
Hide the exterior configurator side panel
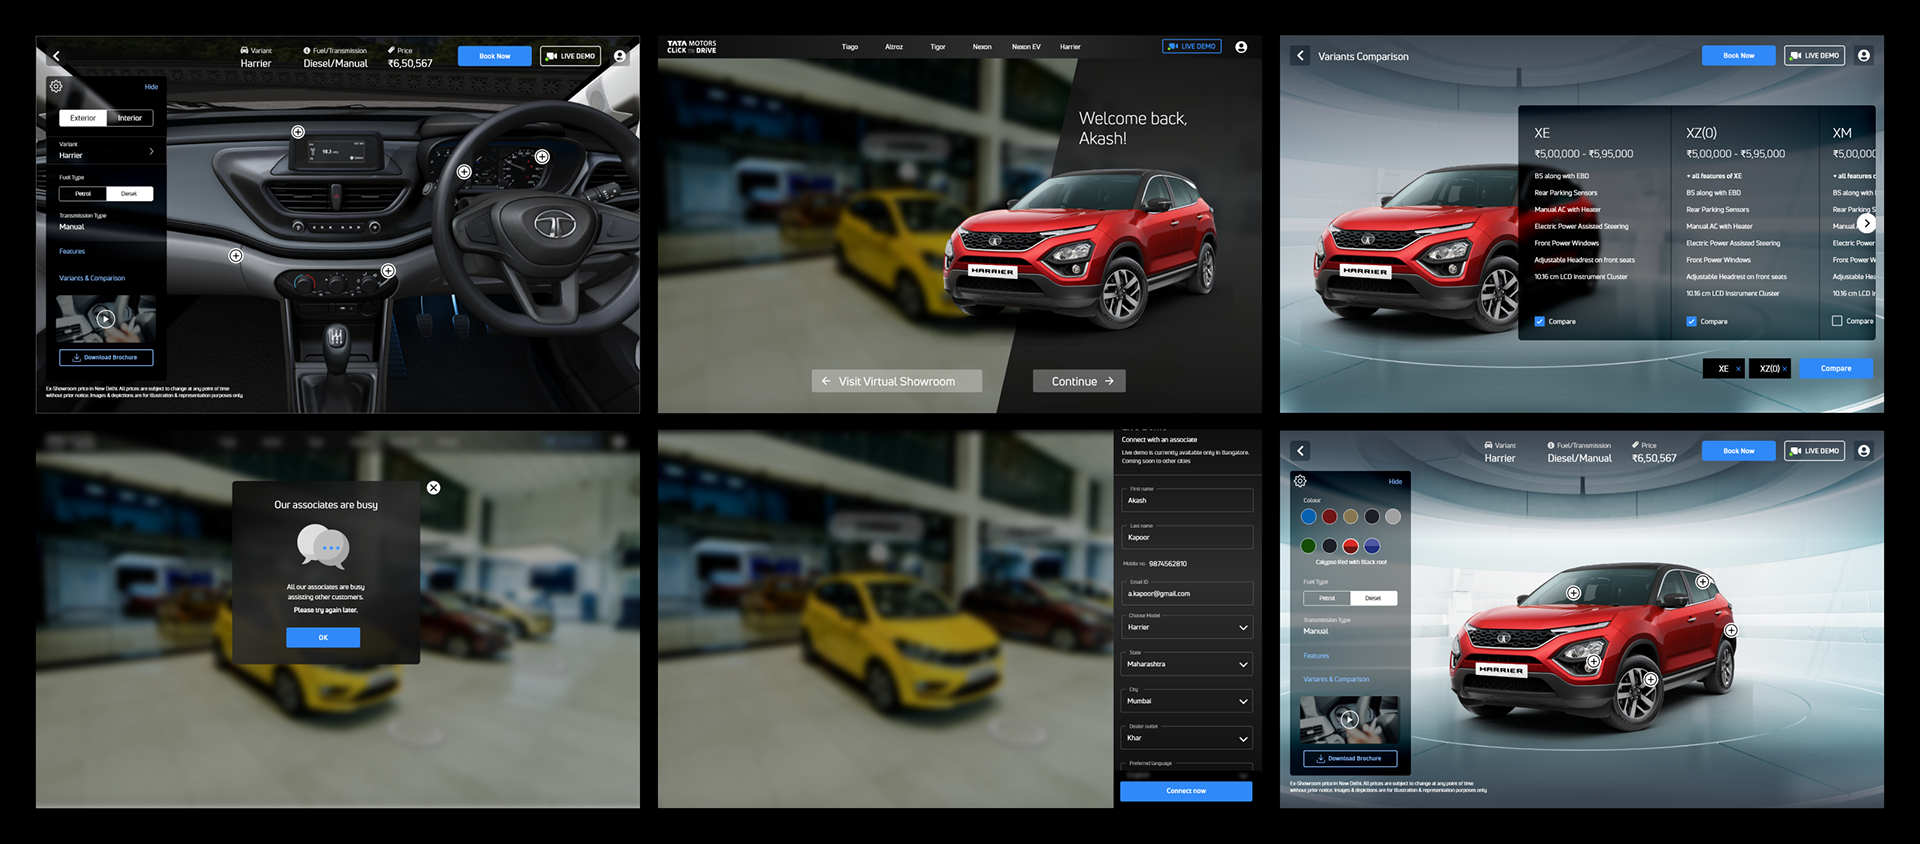[x=1395, y=482]
